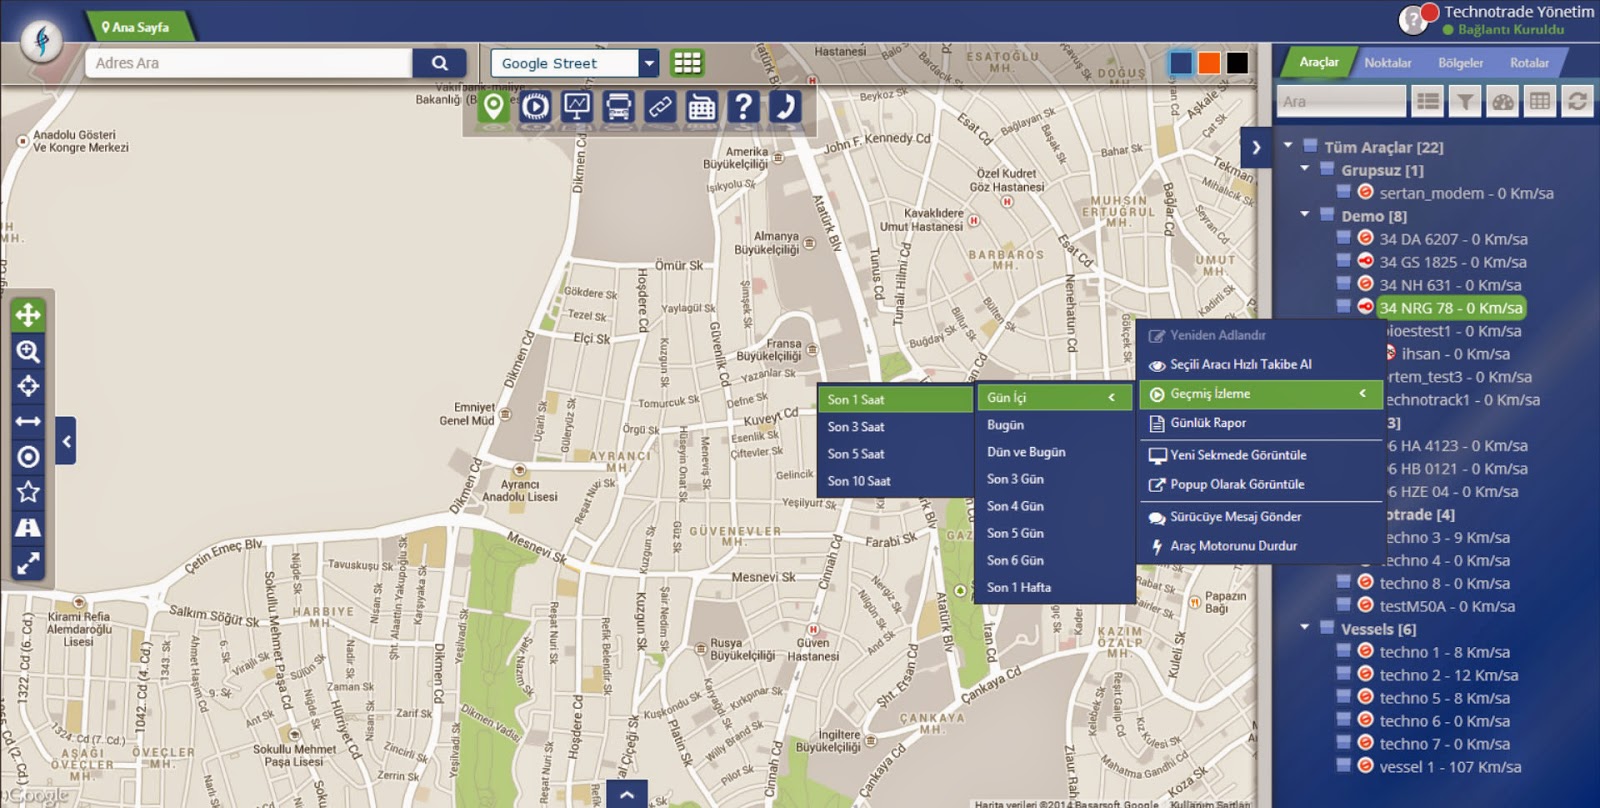Viewport: 1600px width, 808px height.
Task: Open the green grid view button
Action: tap(687, 63)
